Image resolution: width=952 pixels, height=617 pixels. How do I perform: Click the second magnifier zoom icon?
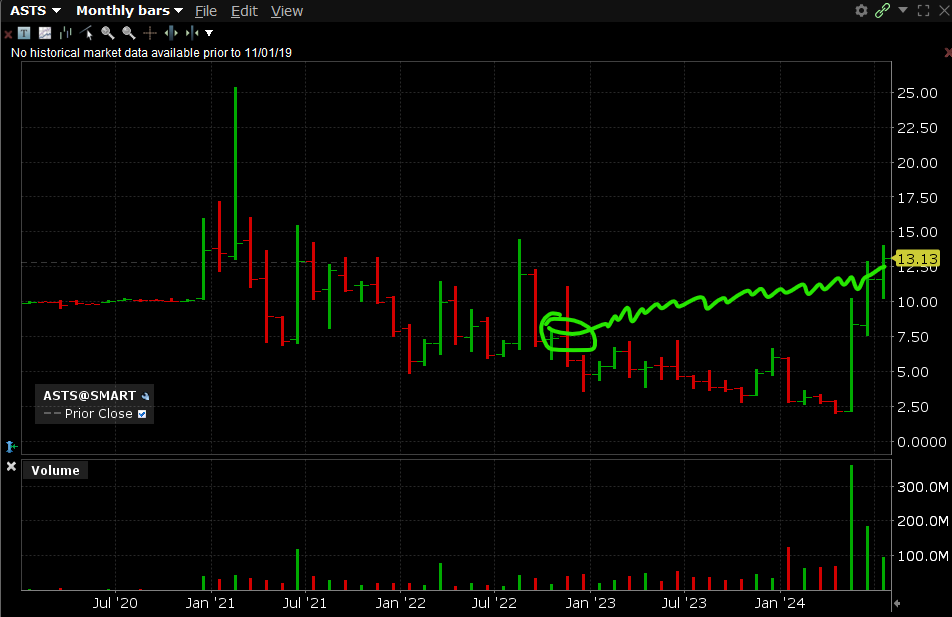129,33
